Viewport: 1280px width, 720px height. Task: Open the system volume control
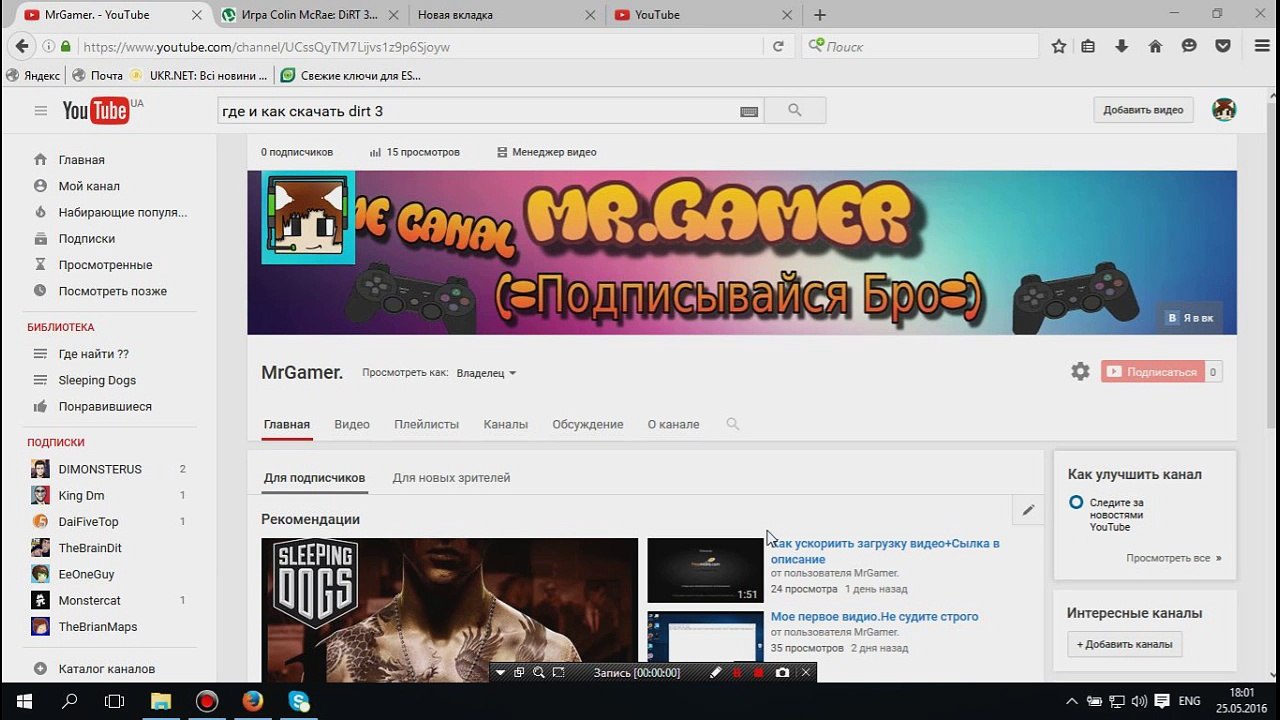click(1139, 701)
